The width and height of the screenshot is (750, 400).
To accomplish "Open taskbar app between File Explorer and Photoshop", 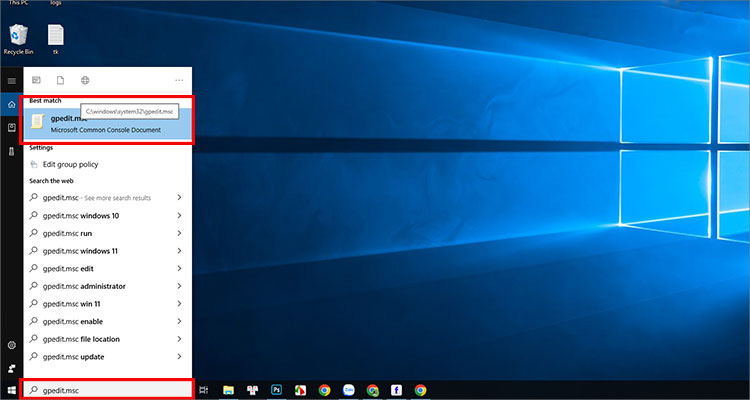I will [253, 390].
